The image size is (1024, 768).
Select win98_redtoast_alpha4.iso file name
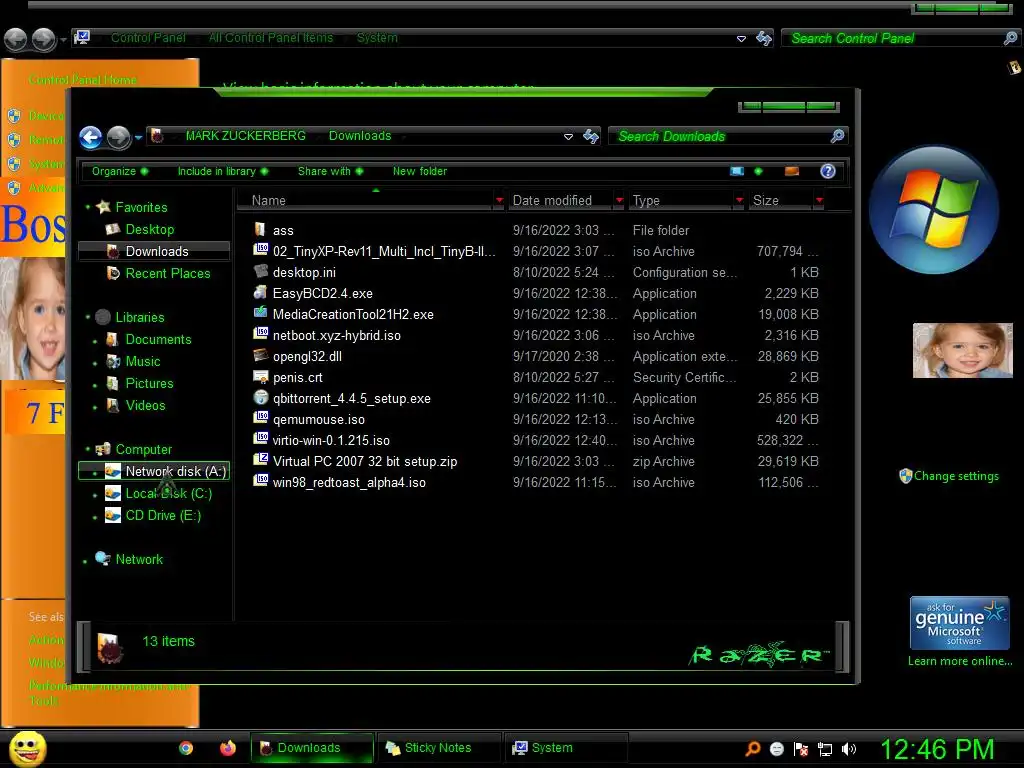(x=349, y=483)
